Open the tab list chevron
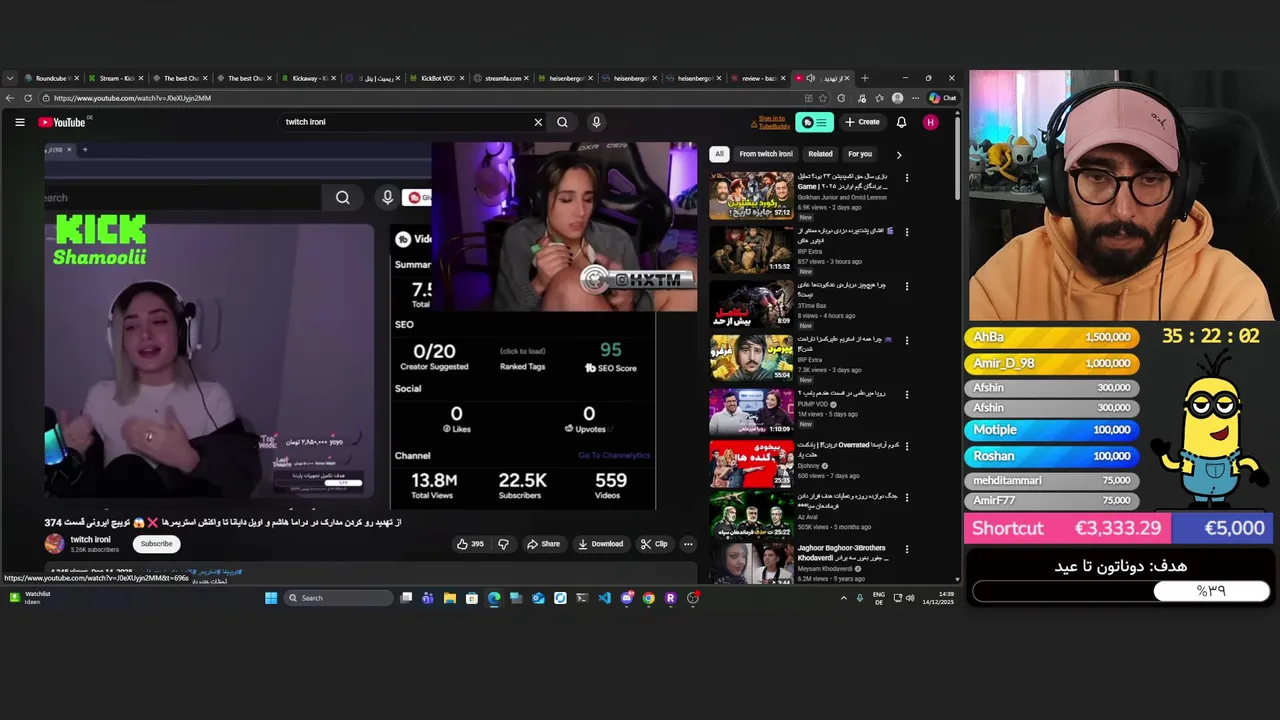The width and height of the screenshot is (1280, 720). 10,78
